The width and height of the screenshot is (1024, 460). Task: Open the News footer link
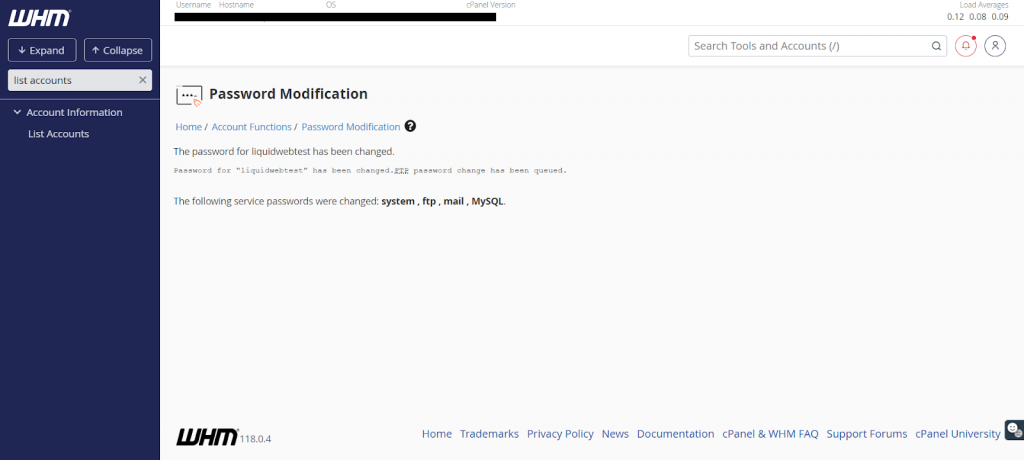point(615,434)
